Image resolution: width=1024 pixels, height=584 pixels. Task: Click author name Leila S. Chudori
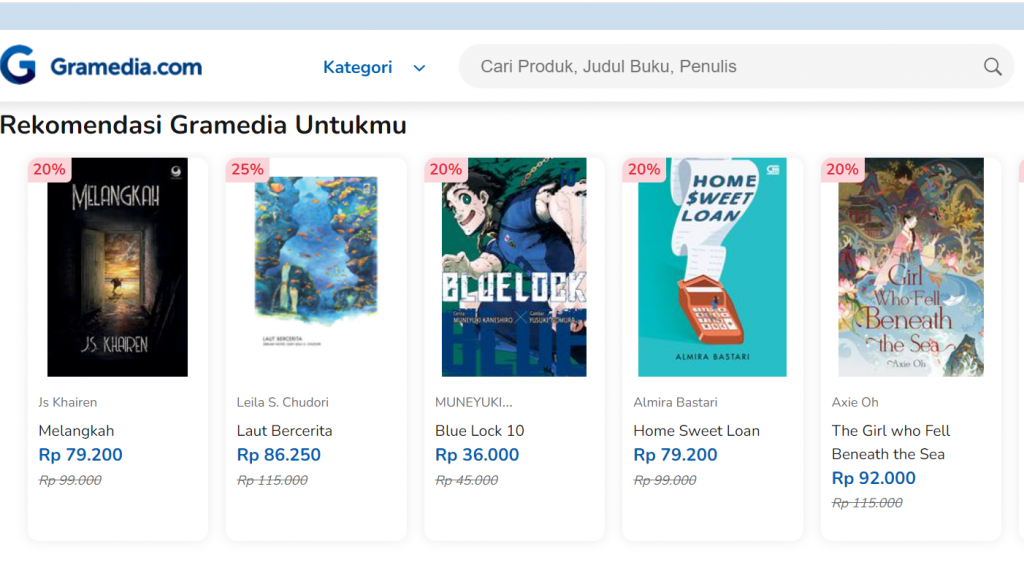point(282,402)
